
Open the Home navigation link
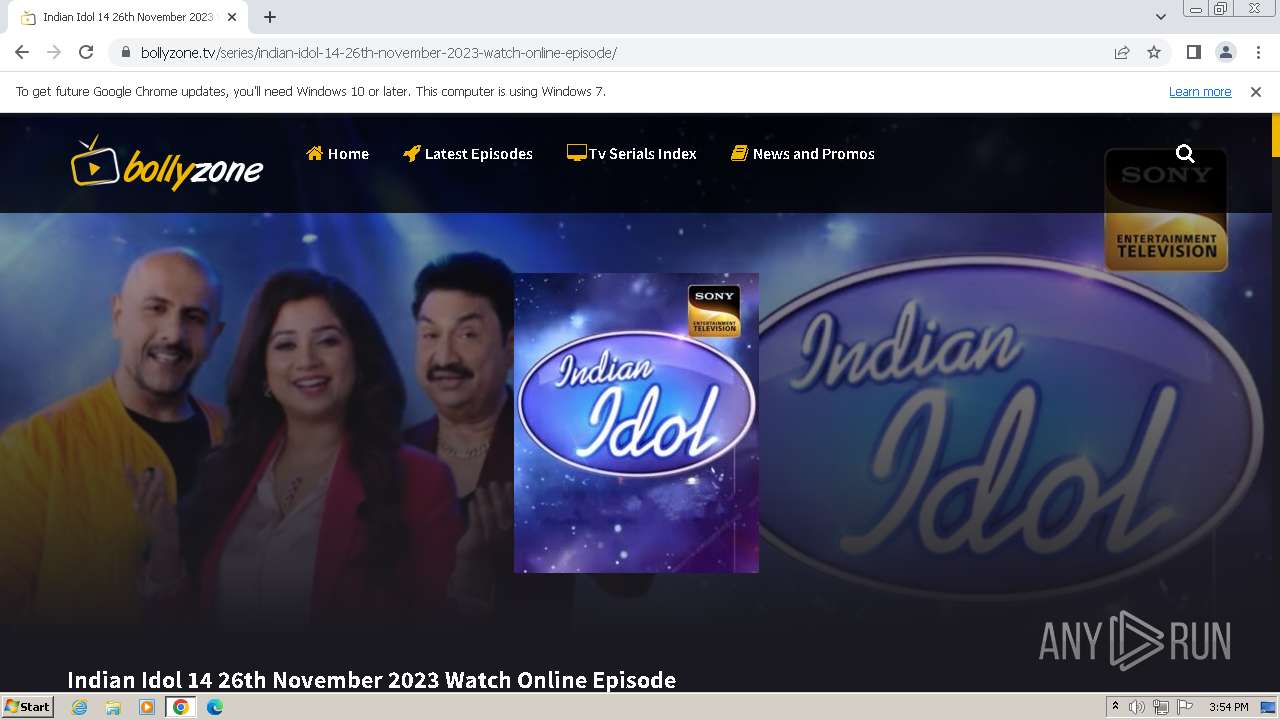pos(337,154)
